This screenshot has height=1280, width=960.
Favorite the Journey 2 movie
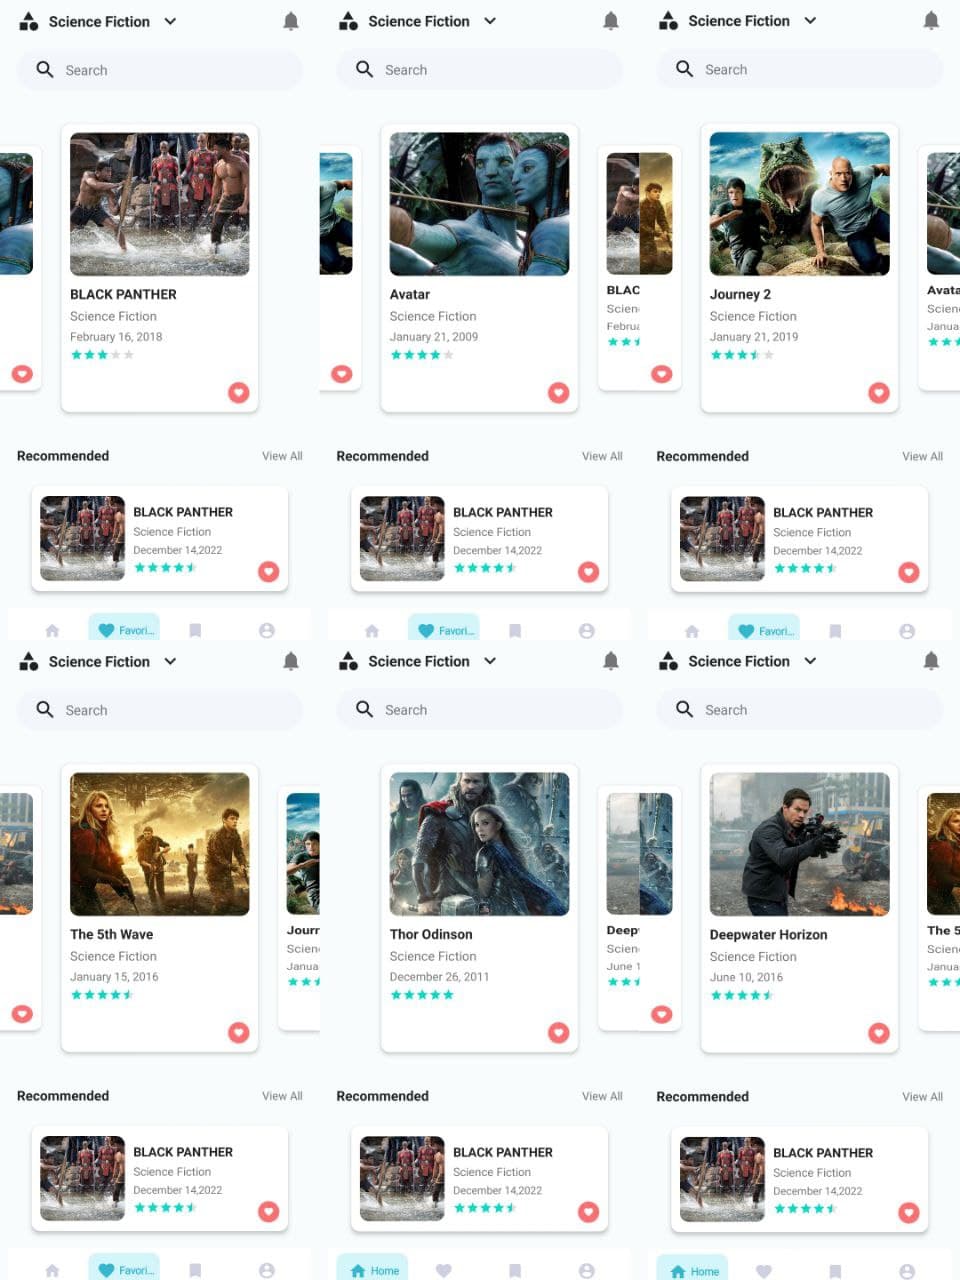tap(879, 393)
